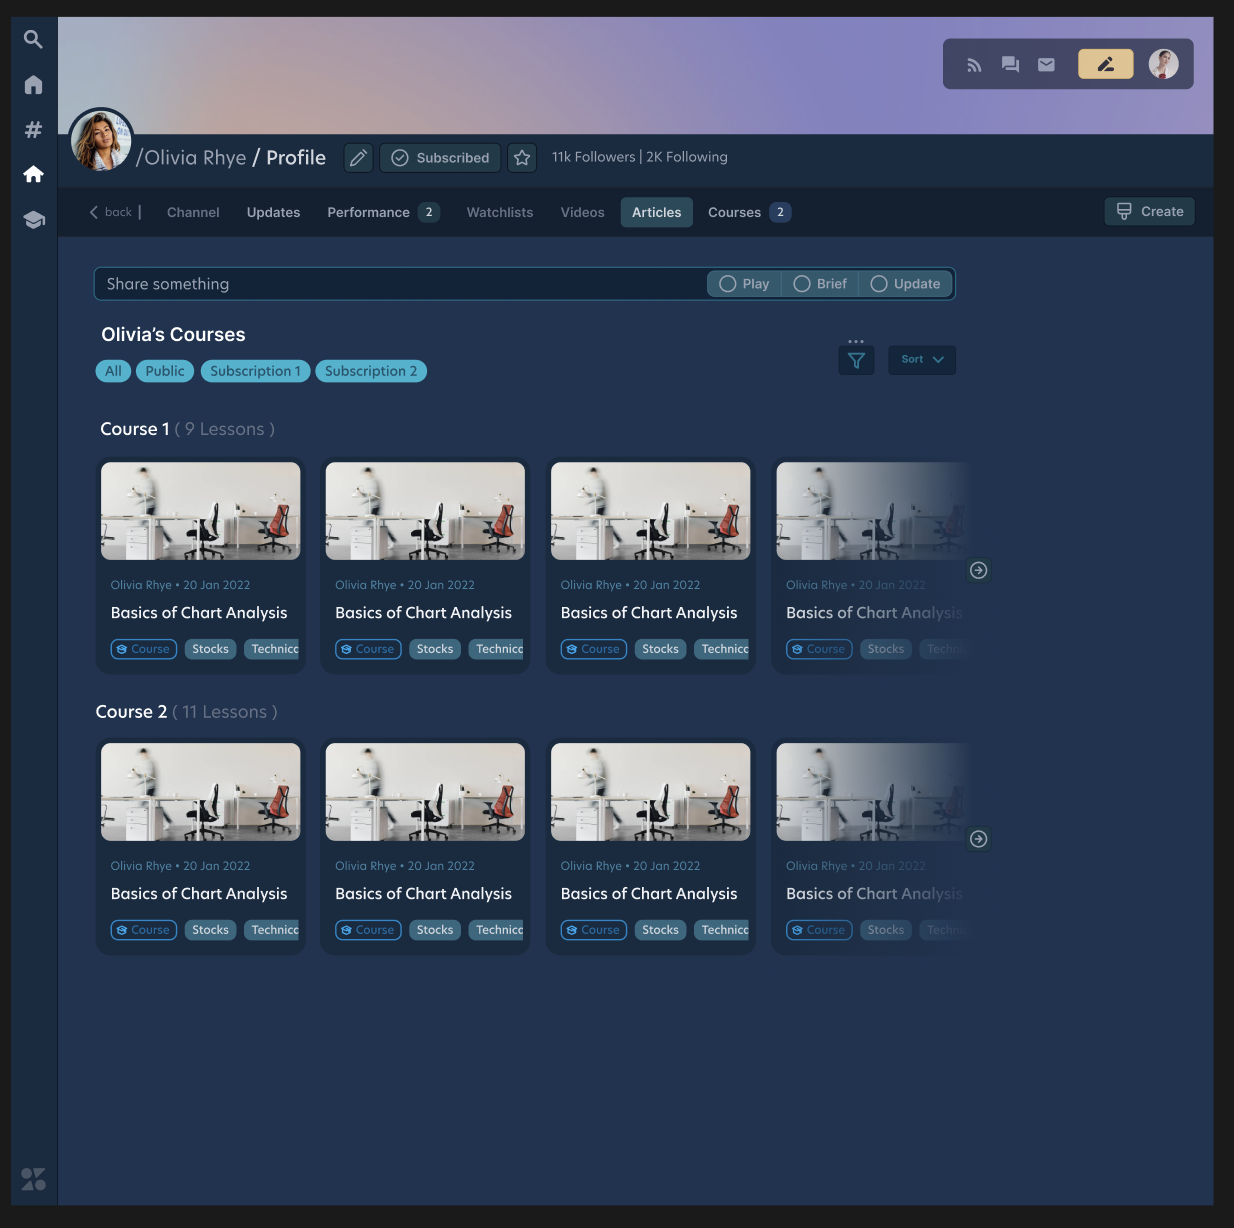Select the hashtag icon in the sidebar
This screenshot has height=1228, width=1234.
point(33,129)
